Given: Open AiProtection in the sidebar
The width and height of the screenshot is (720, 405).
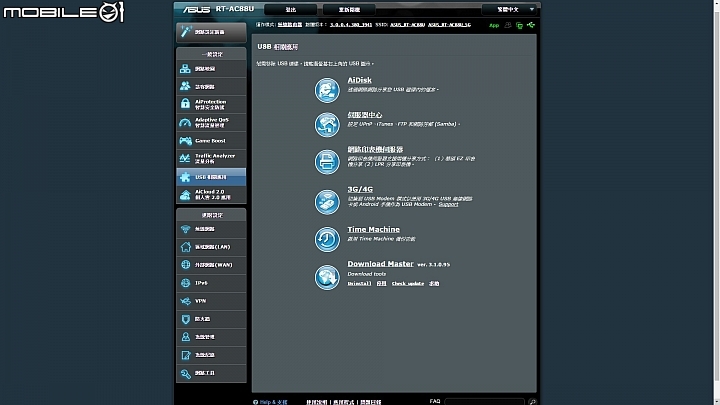Looking at the screenshot, I should click(211, 105).
